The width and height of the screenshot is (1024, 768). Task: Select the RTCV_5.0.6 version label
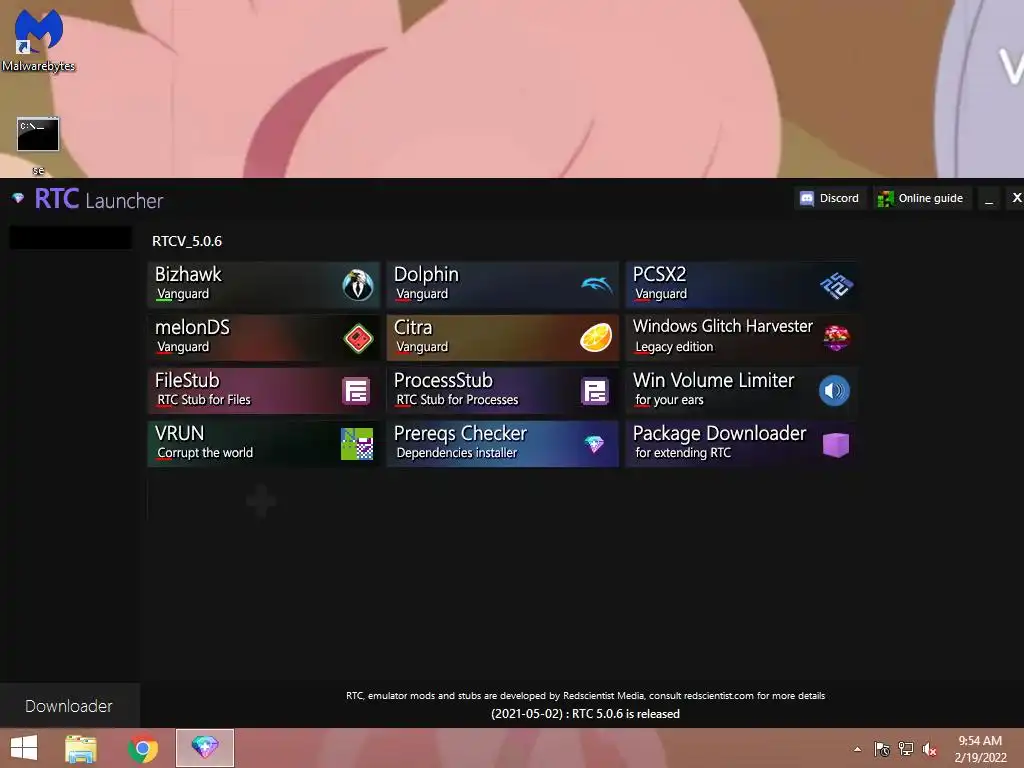pos(187,241)
